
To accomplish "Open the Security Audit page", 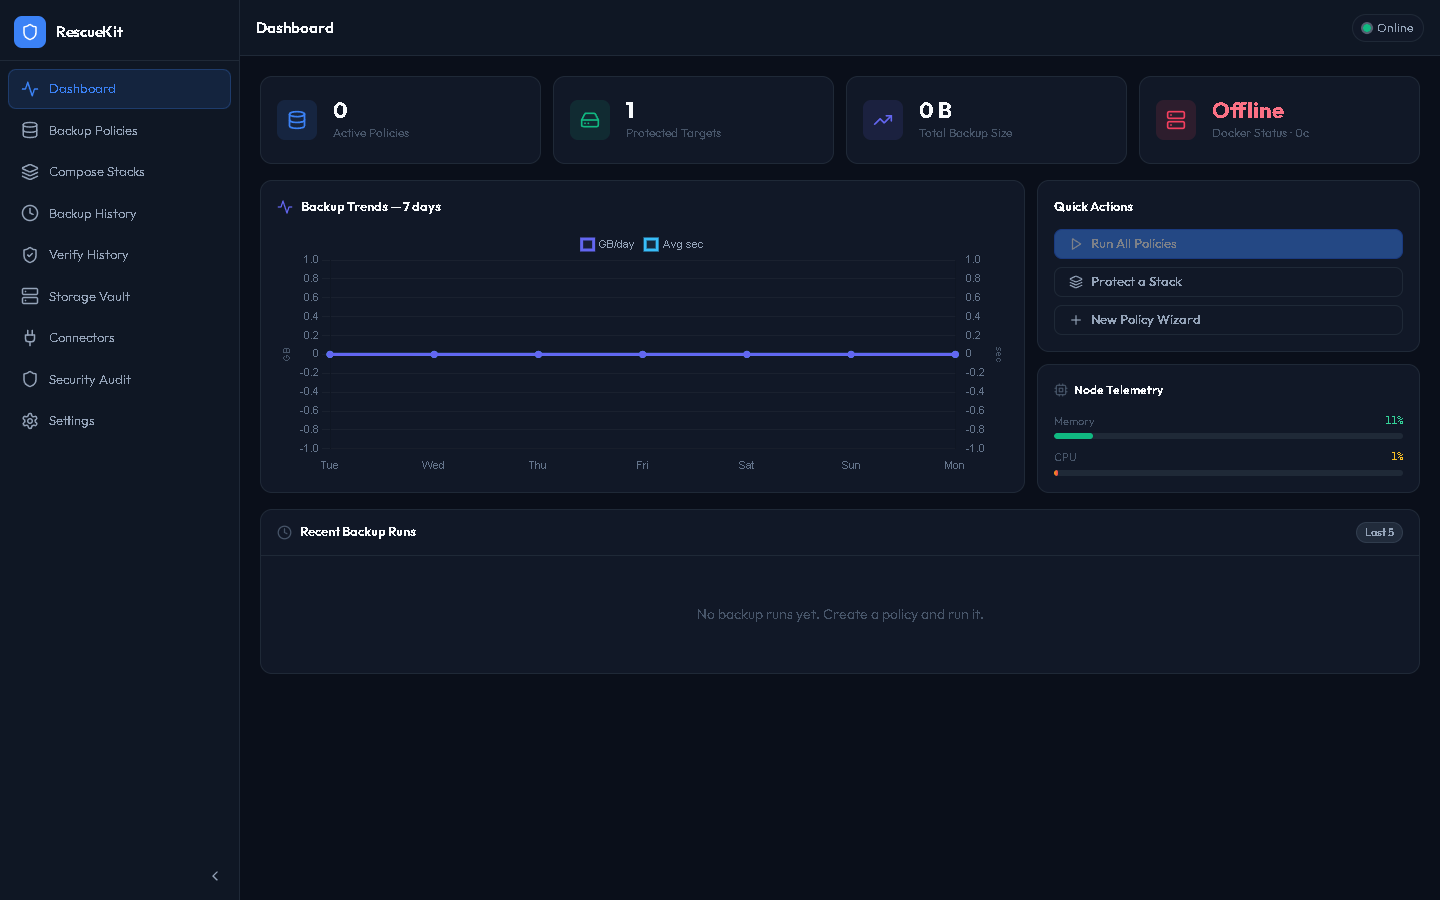I will tap(119, 380).
